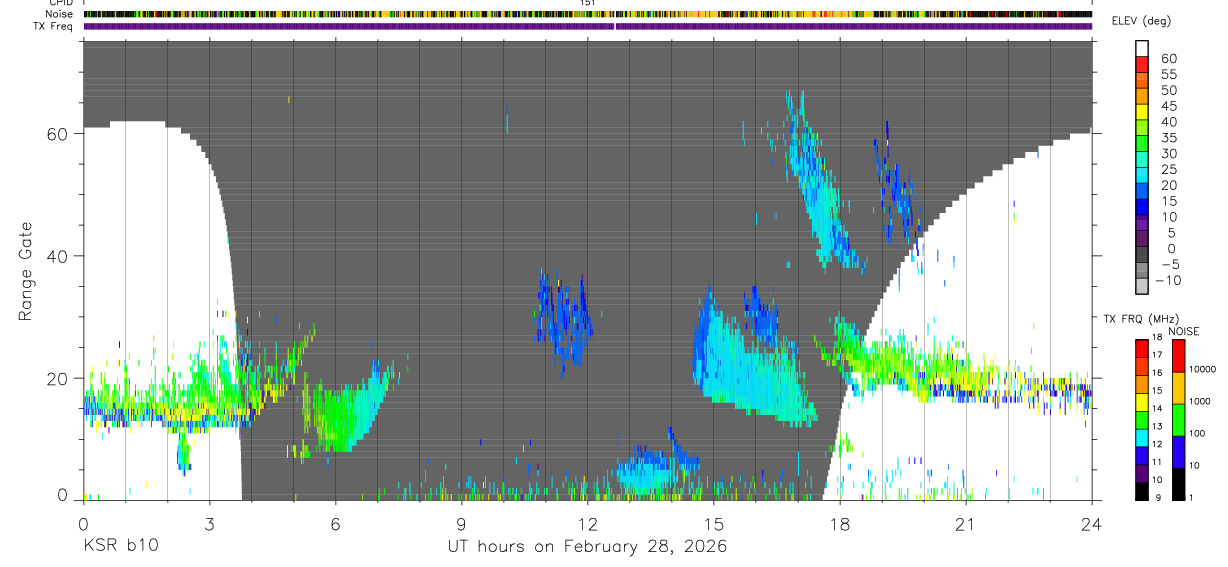Click elevation scale label "45"

[x=1168, y=106]
